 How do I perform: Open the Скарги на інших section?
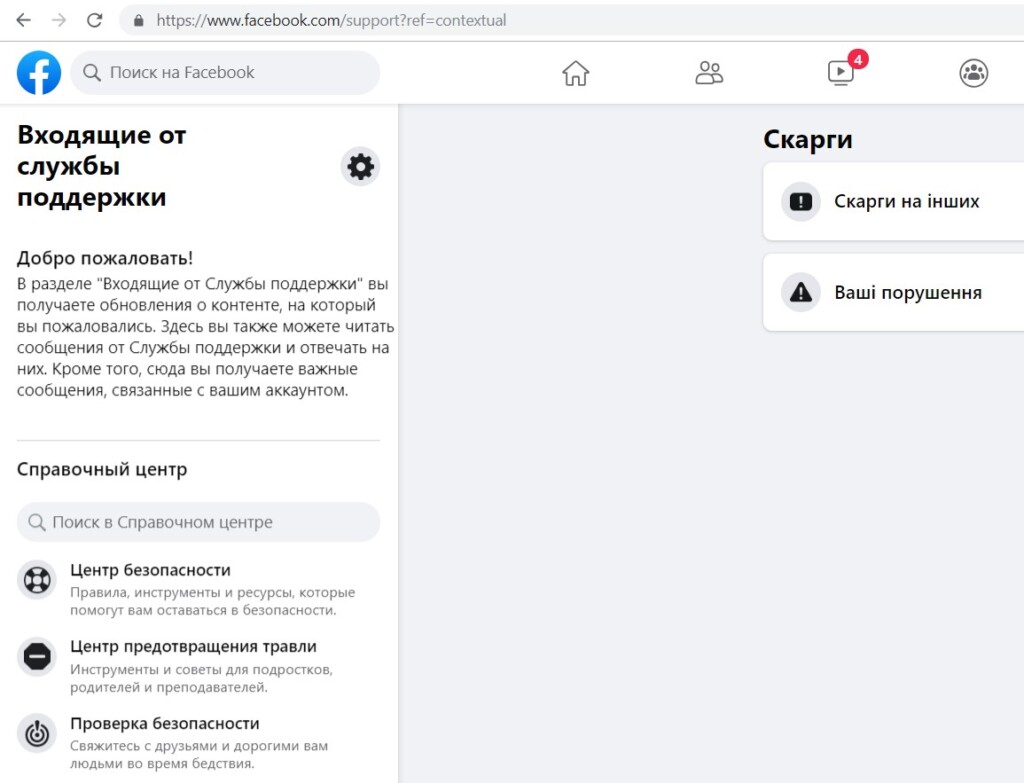coord(906,202)
